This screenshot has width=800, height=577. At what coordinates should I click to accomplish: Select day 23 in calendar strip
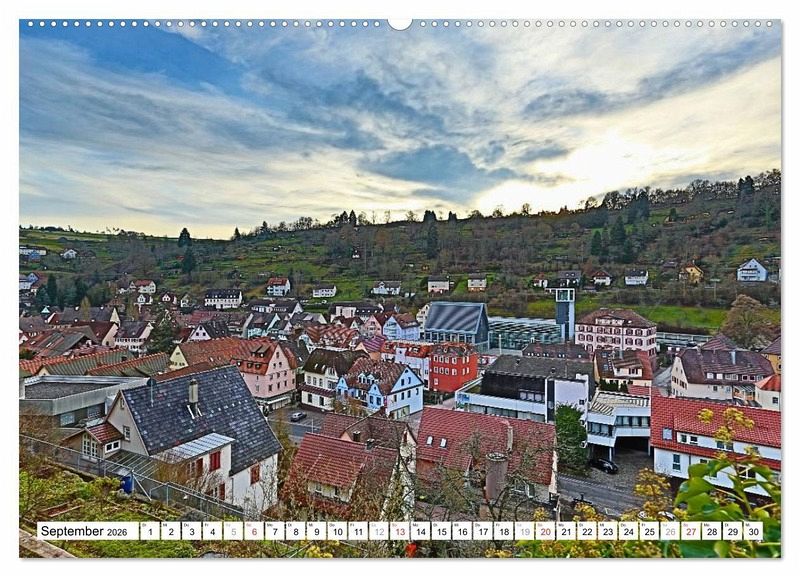608,531
